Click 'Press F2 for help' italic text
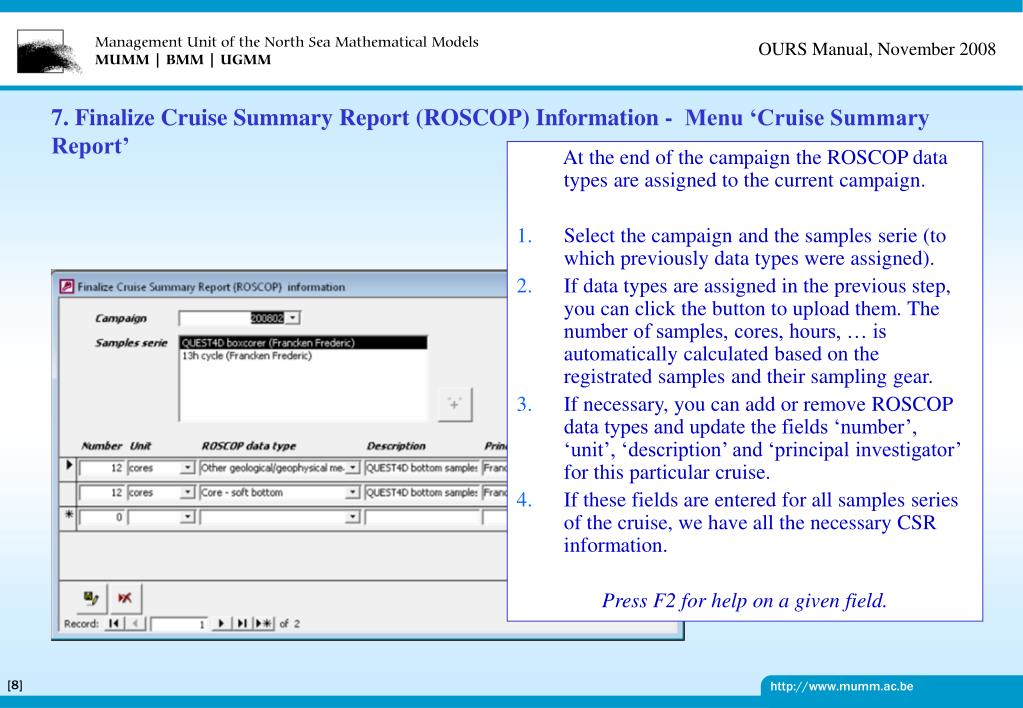 [x=744, y=600]
